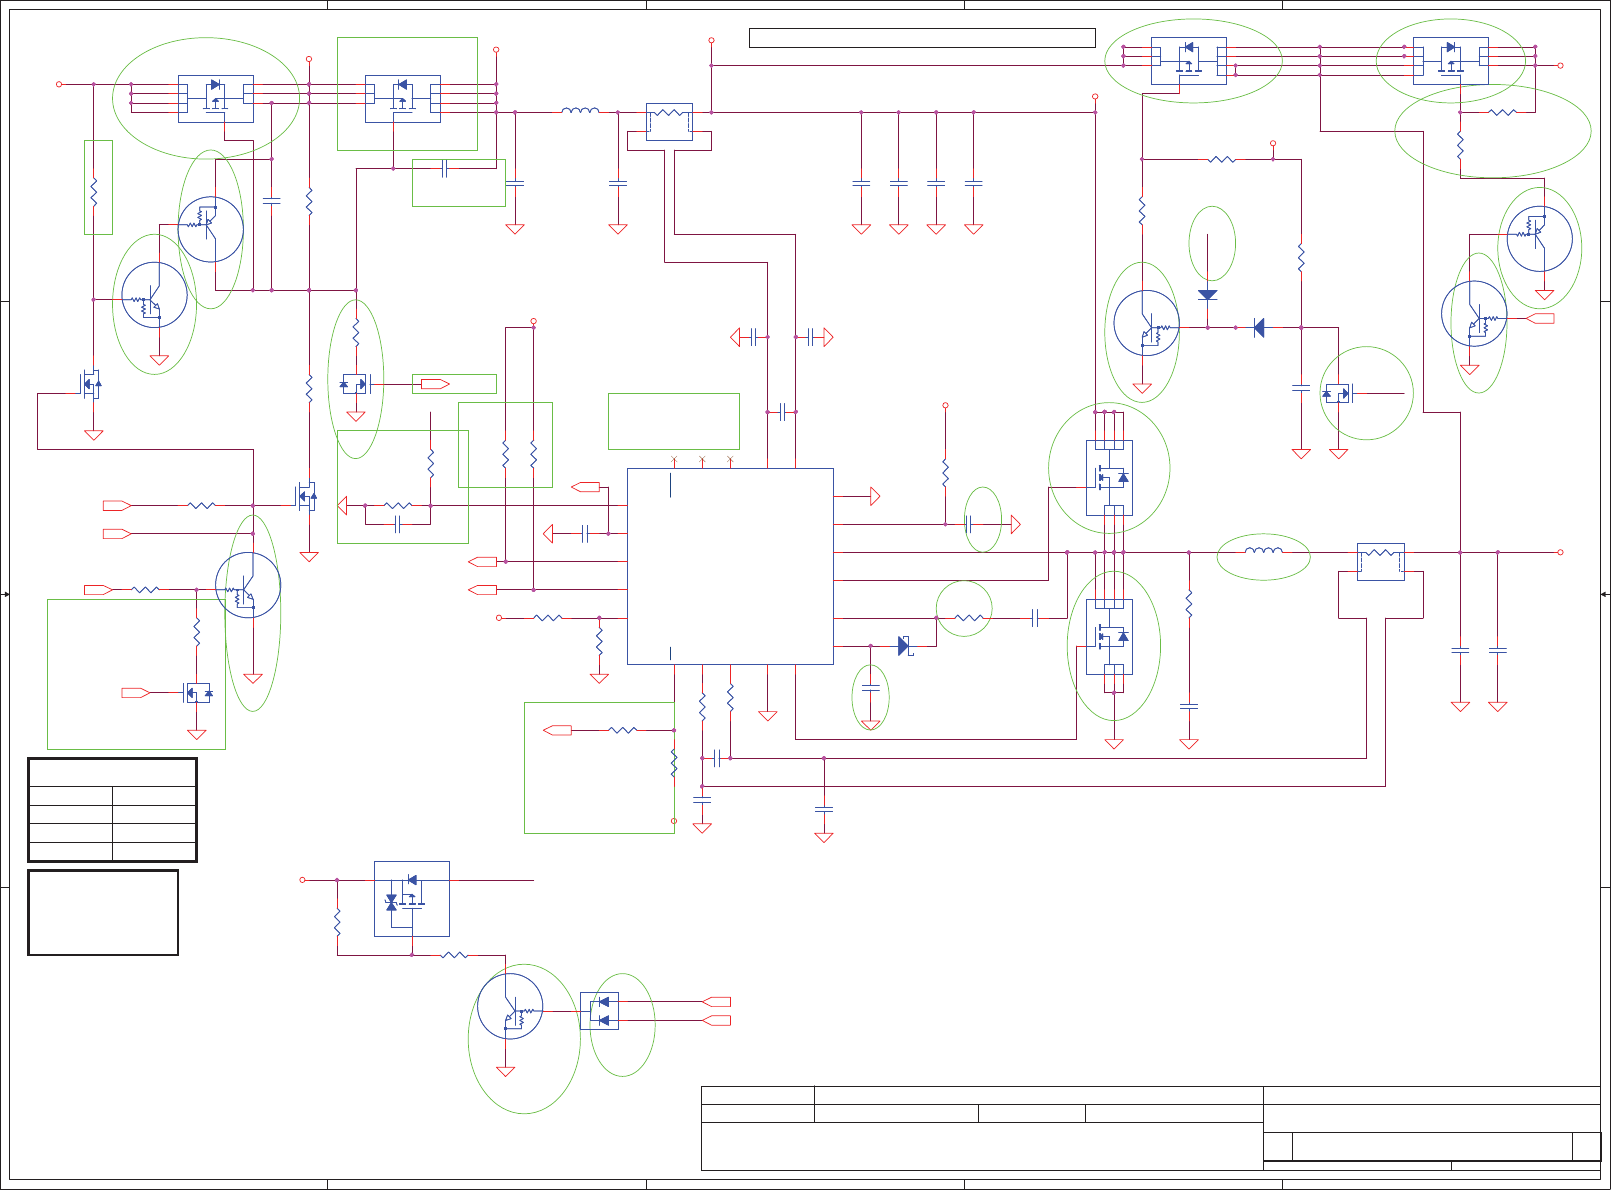Viewport: 1611px width, 1190px height.
Task: Click the Schottky diode beside the controller IC
Action: click(905, 646)
